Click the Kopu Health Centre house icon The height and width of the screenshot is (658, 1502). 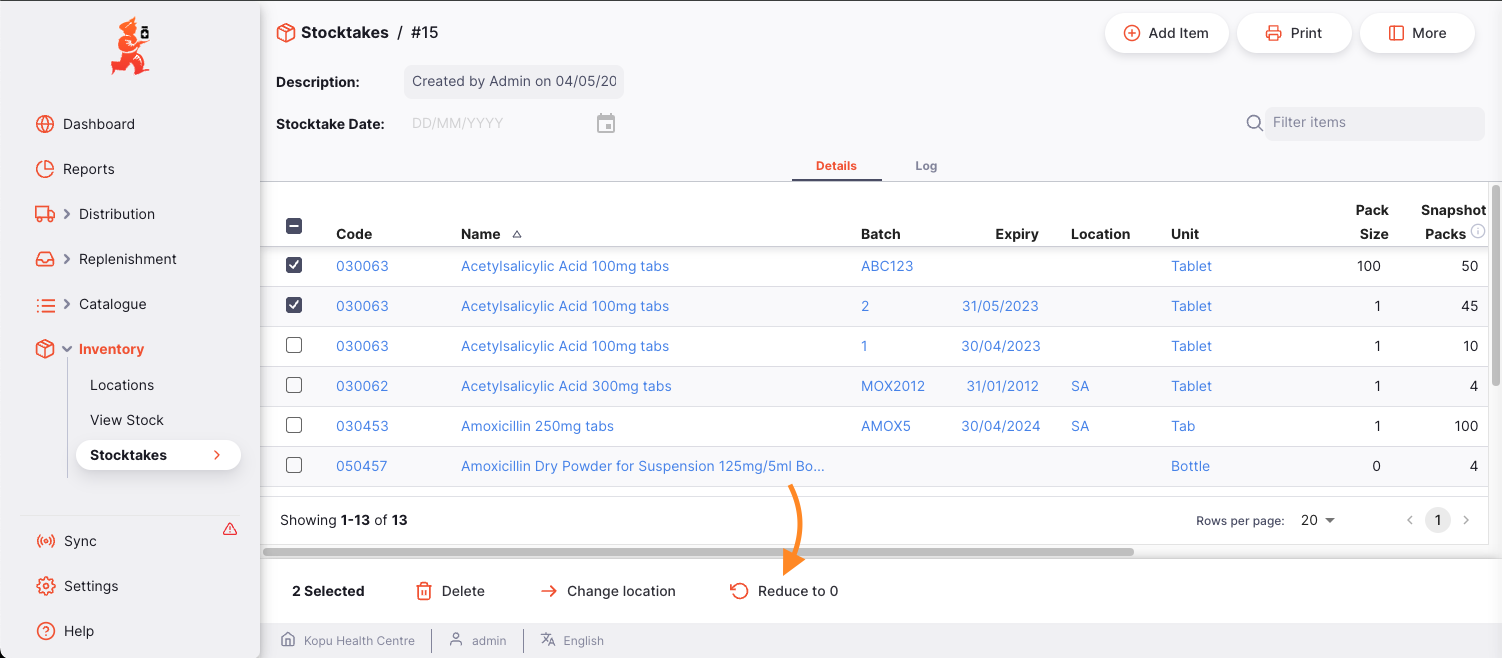pyautogui.click(x=288, y=639)
